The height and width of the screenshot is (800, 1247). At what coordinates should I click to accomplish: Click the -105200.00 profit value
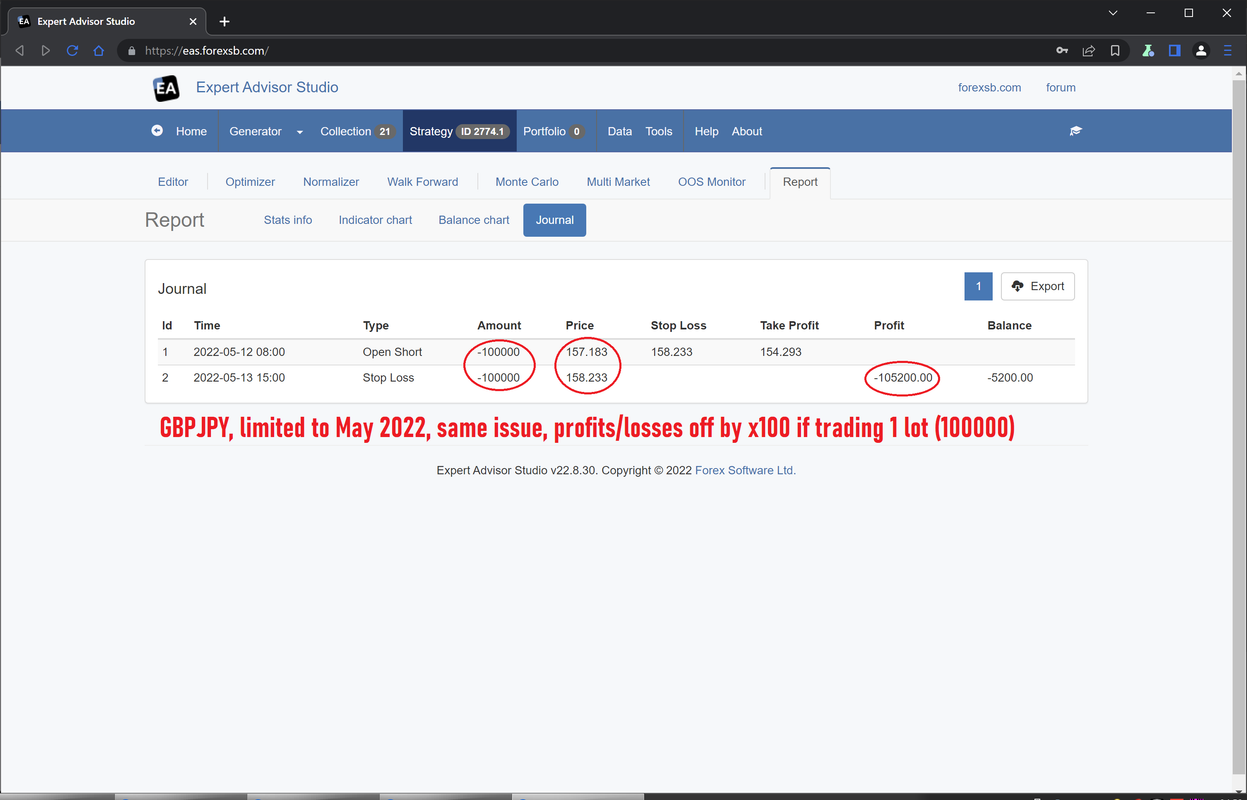pyautogui.click(x=903, y=378)
